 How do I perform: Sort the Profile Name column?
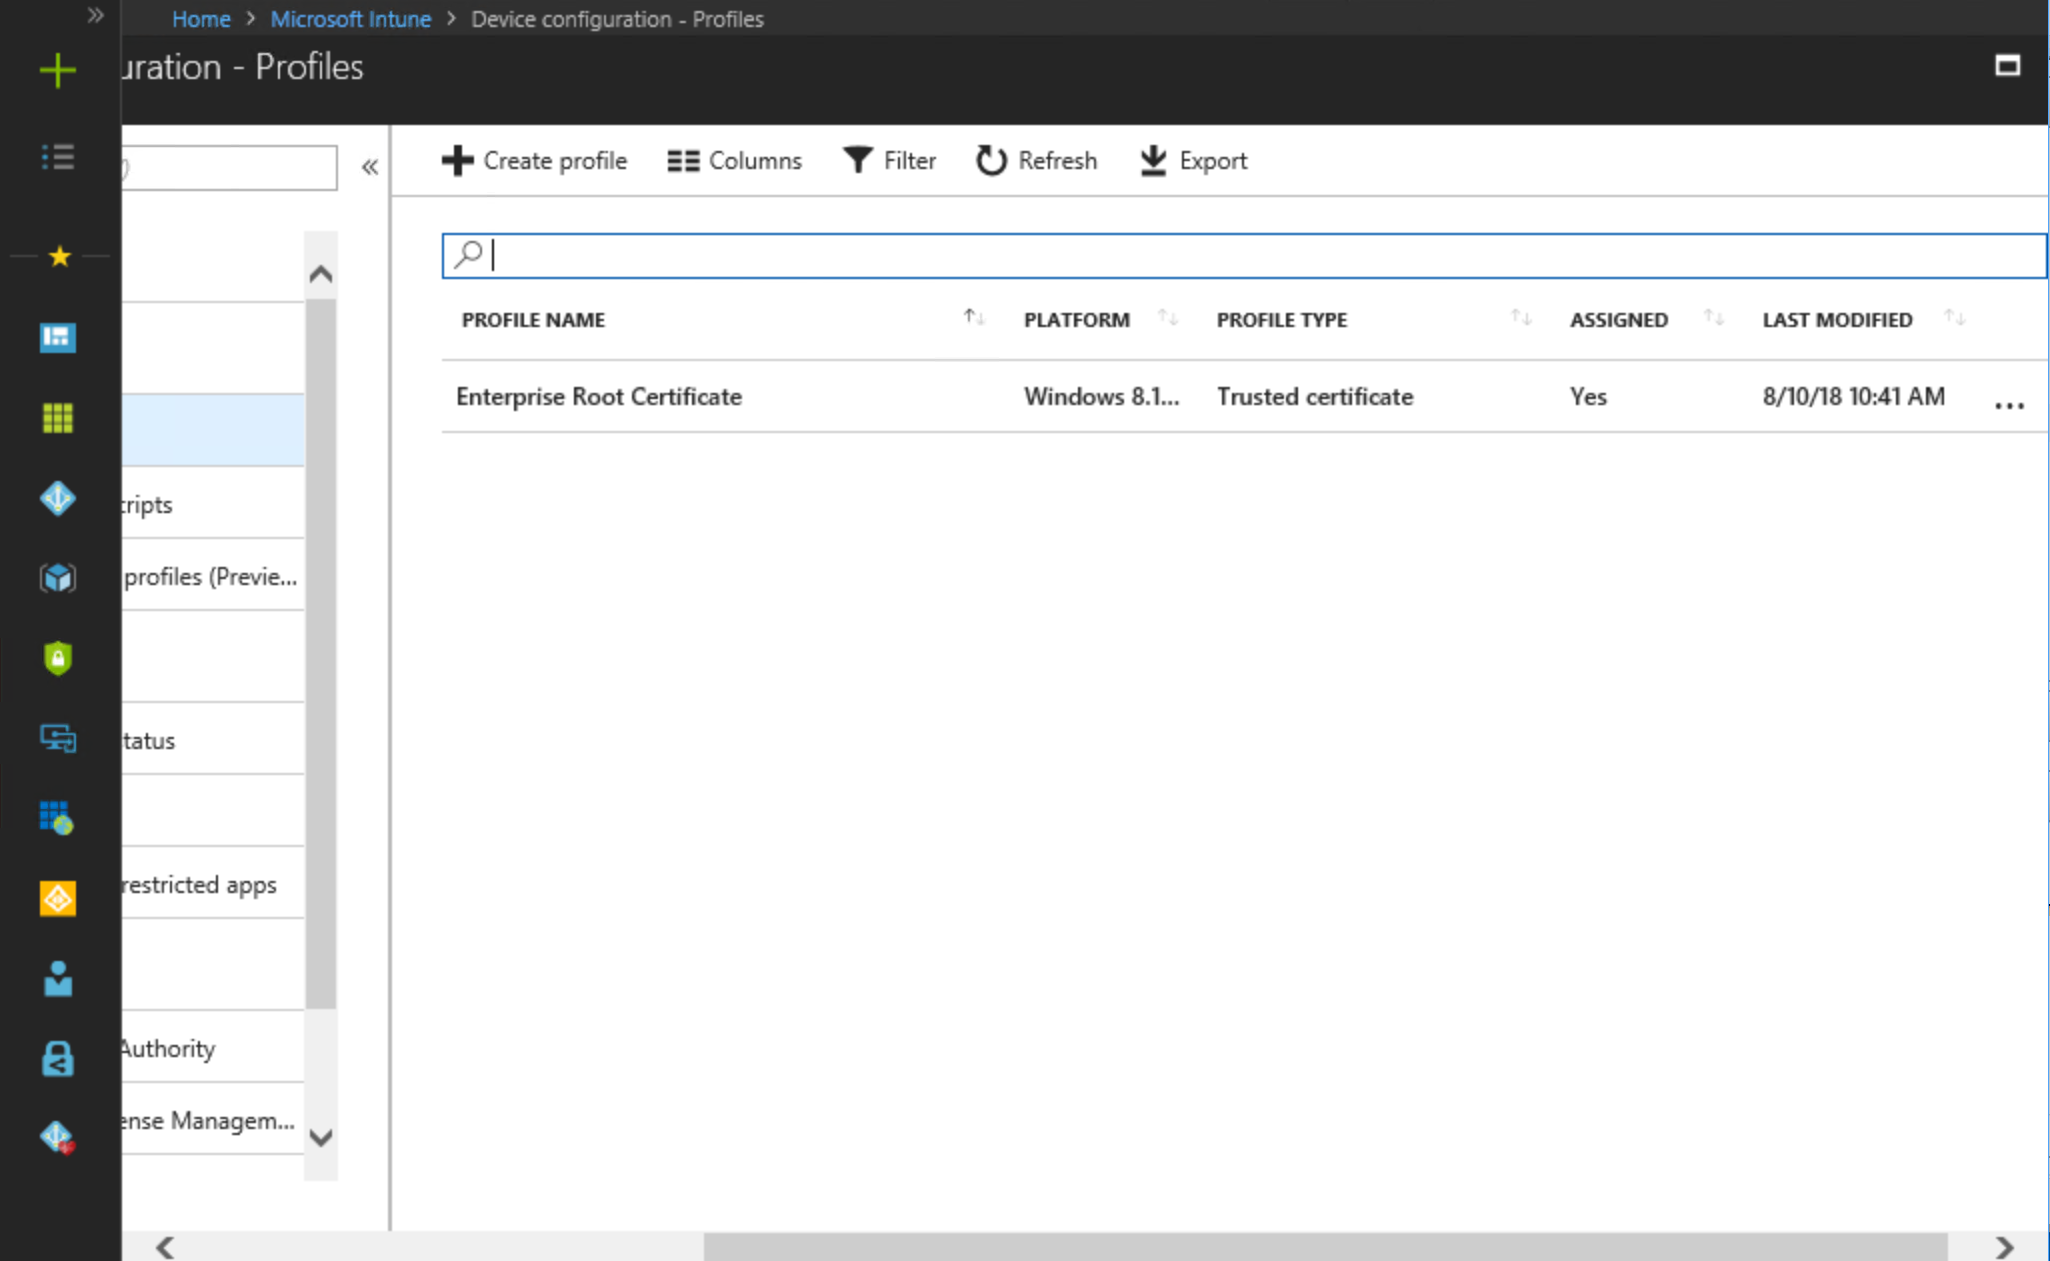point(972,318)
